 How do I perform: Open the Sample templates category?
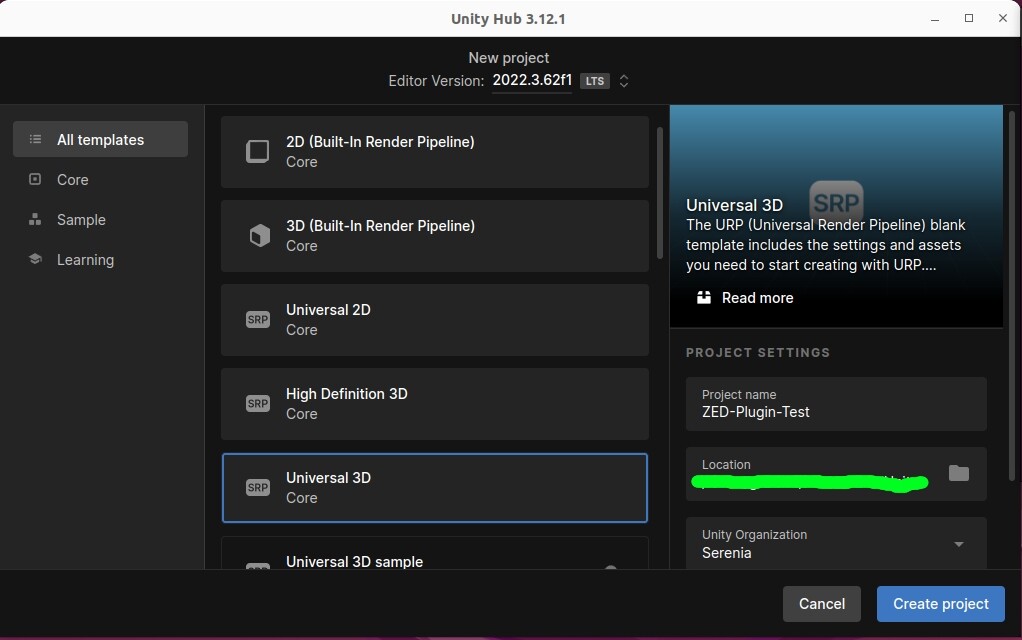(100, 220)
